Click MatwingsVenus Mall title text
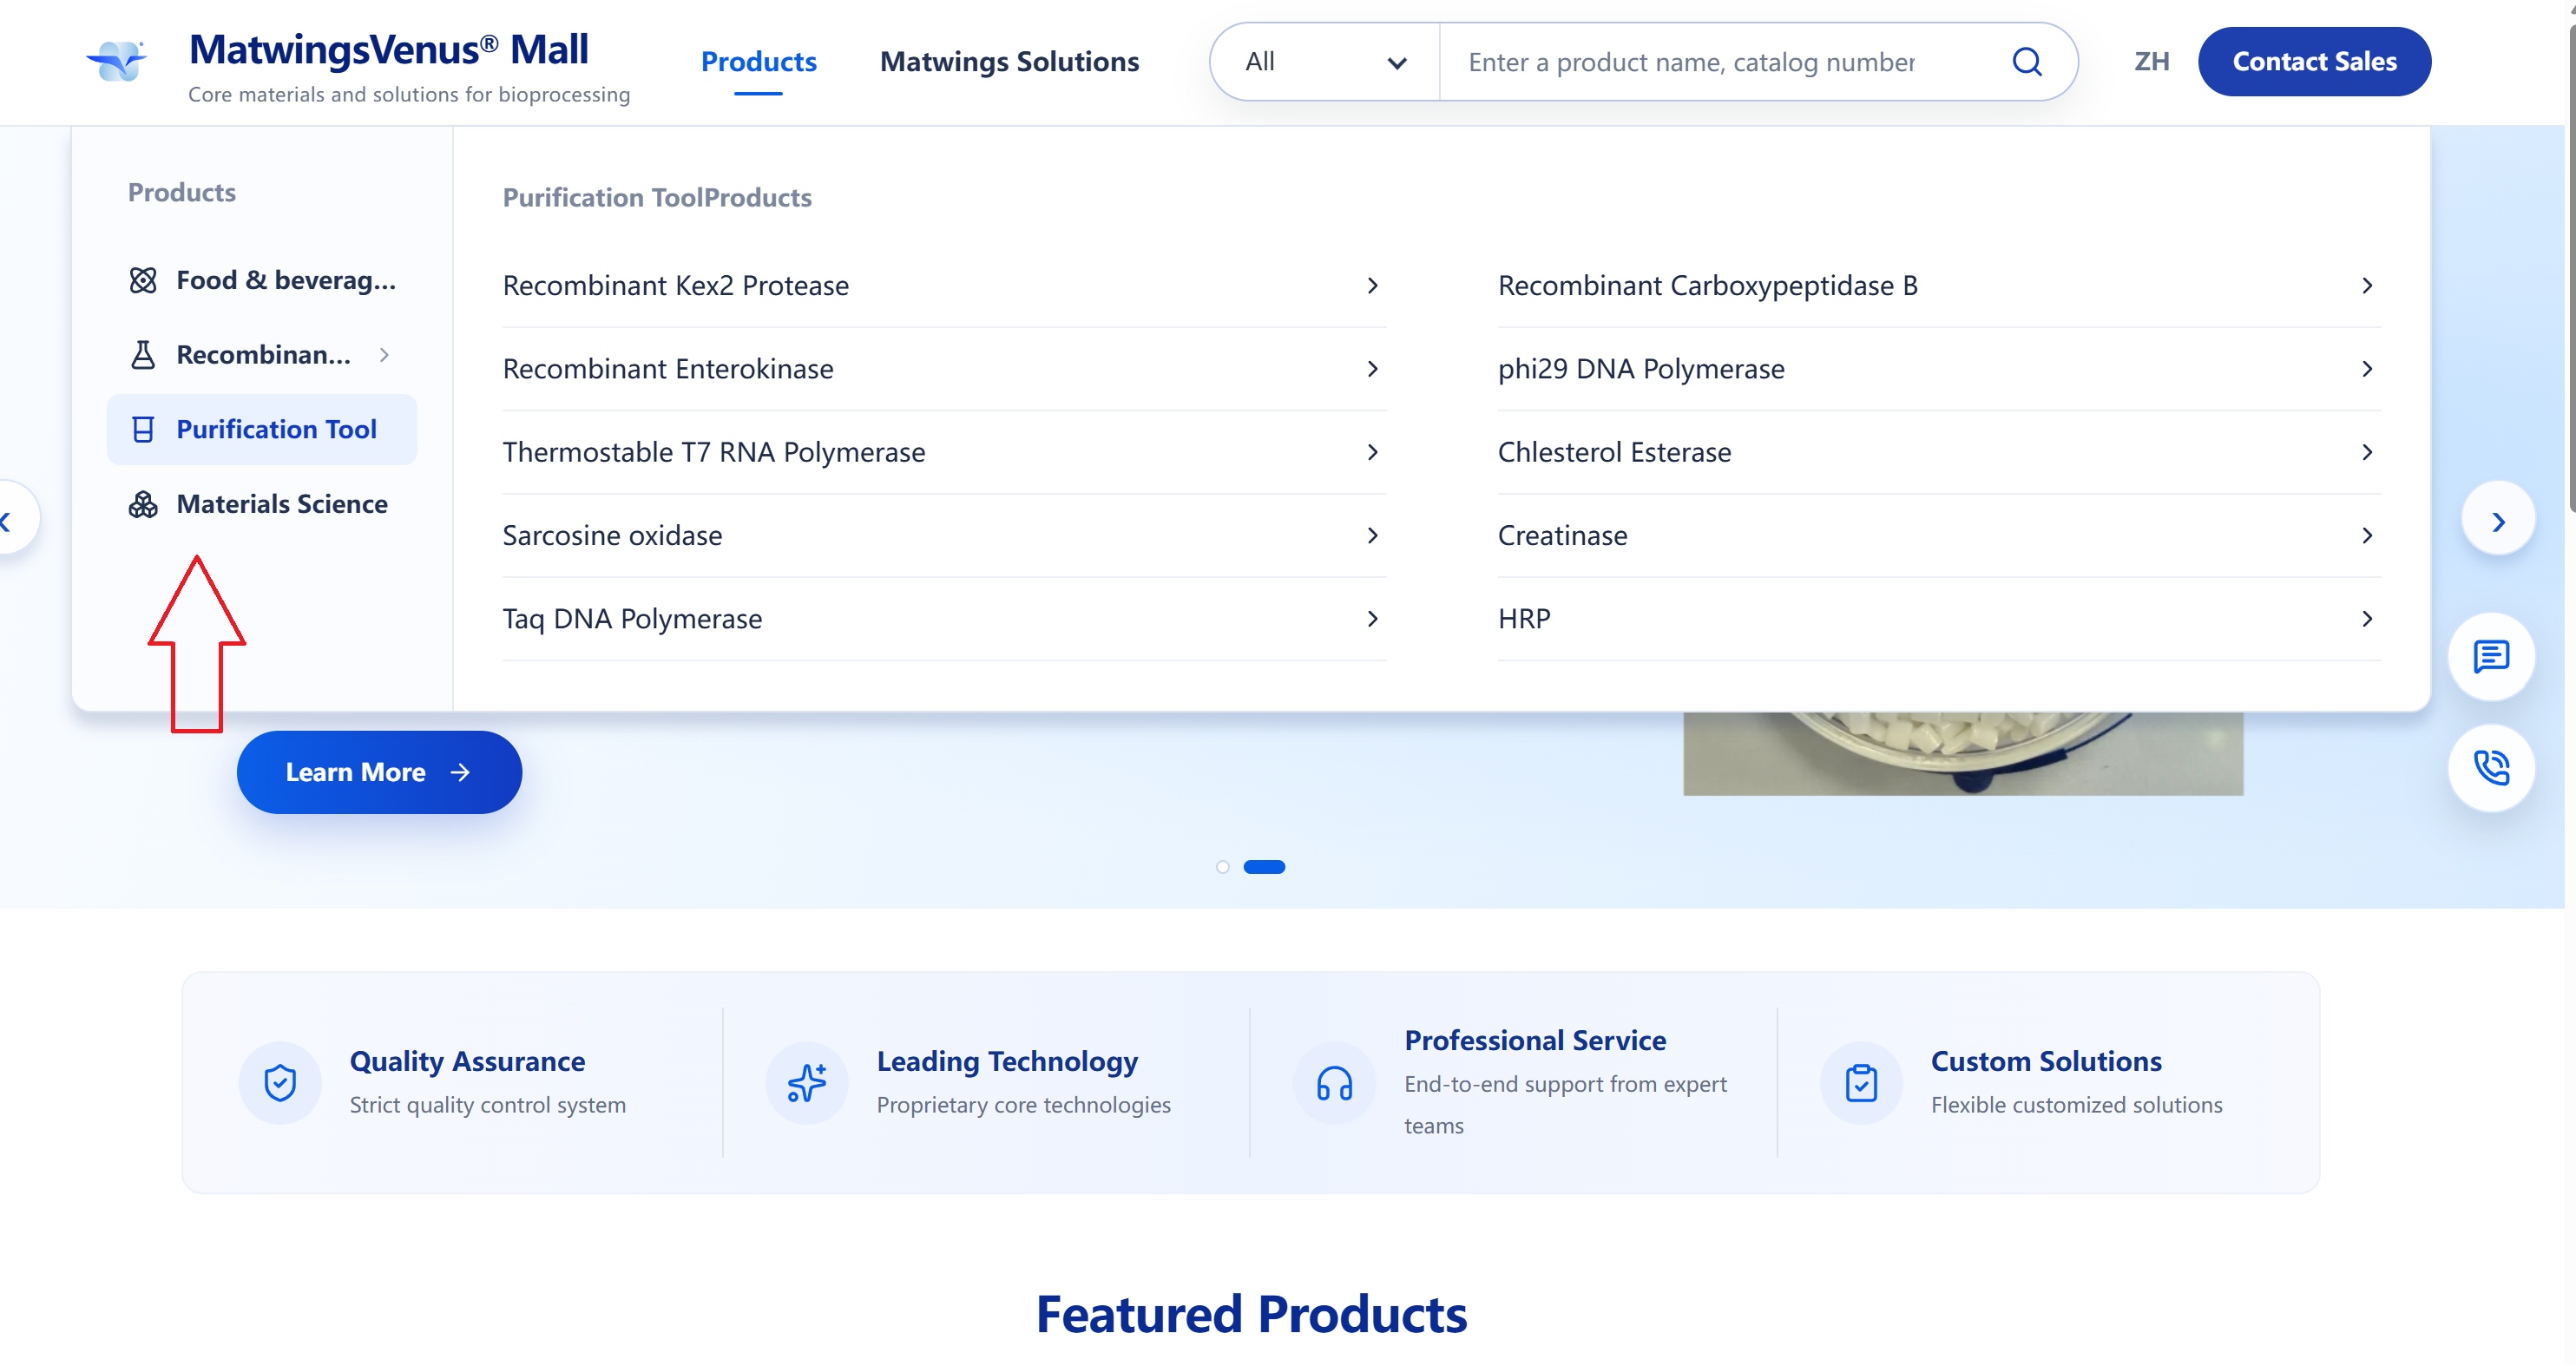The width and height of the screenshot is (2576, 1366). [x=388, y=50]
